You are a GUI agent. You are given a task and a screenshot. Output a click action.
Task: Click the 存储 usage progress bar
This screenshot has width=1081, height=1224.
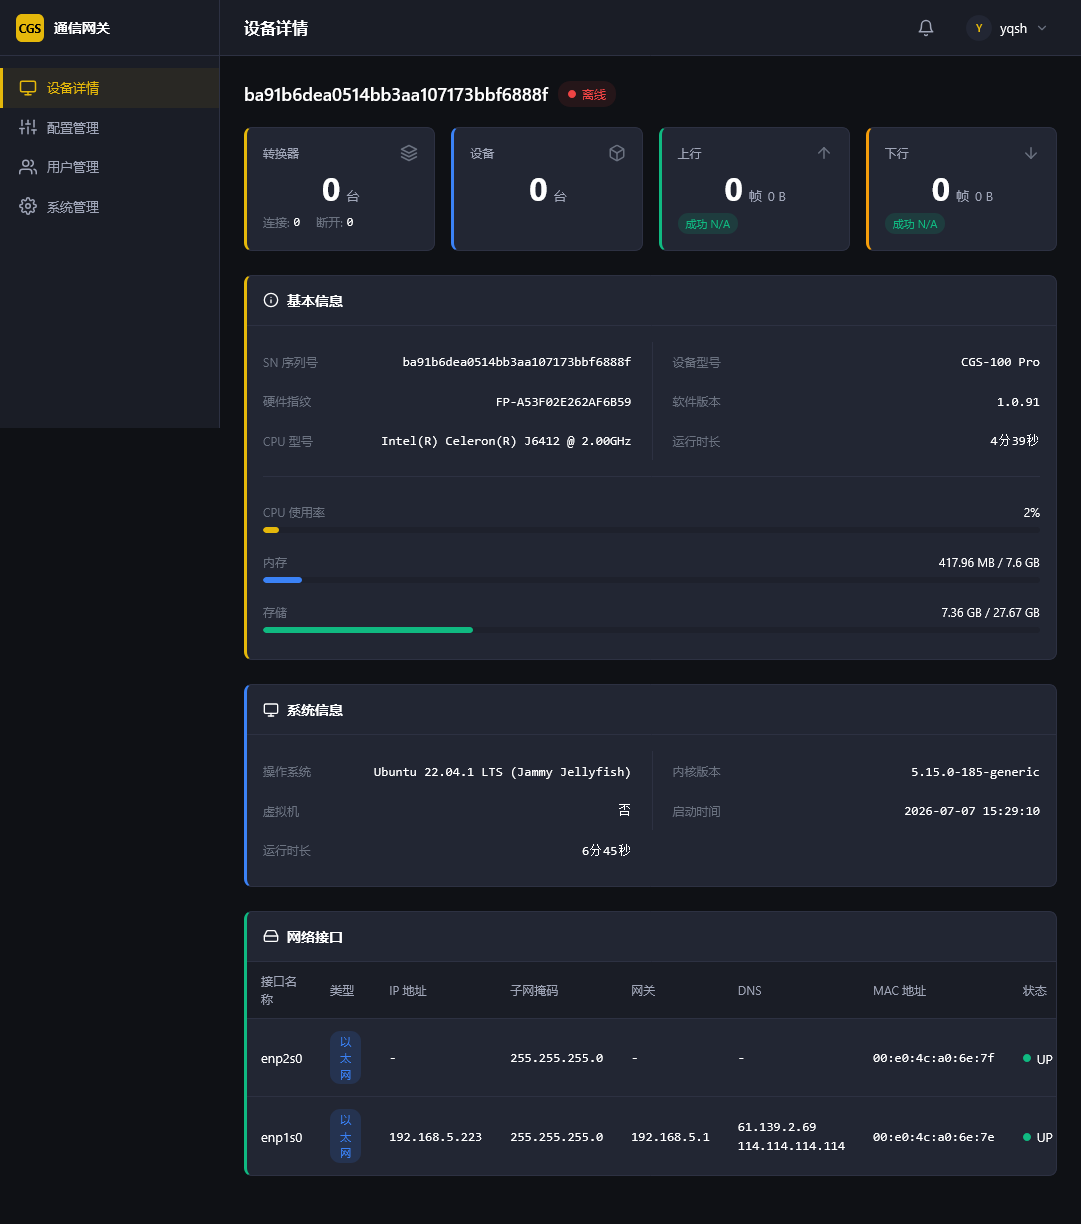651,630
